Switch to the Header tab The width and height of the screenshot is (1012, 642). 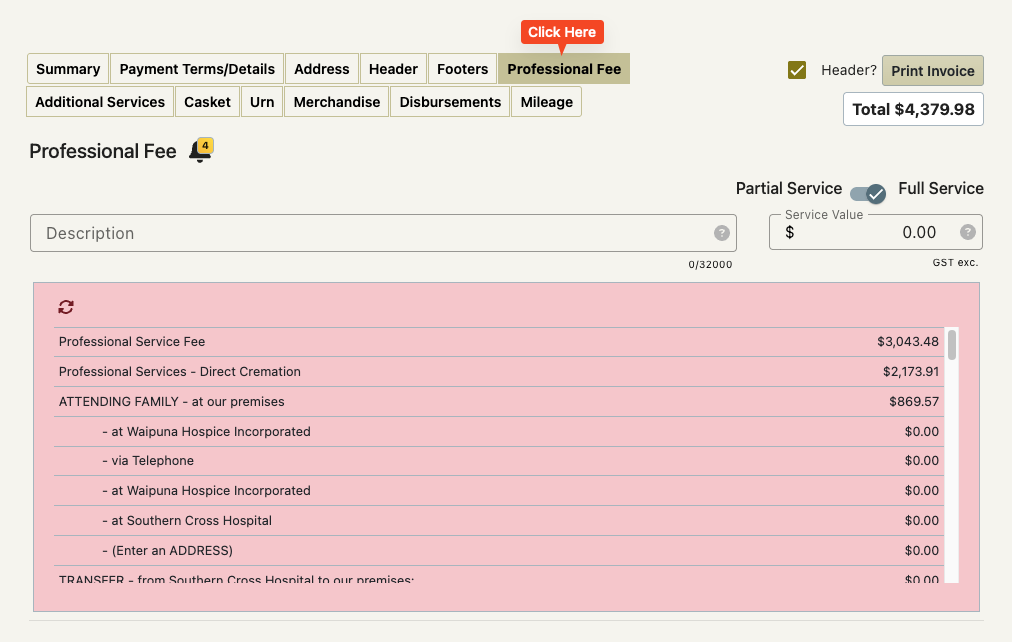pos(393,69)
